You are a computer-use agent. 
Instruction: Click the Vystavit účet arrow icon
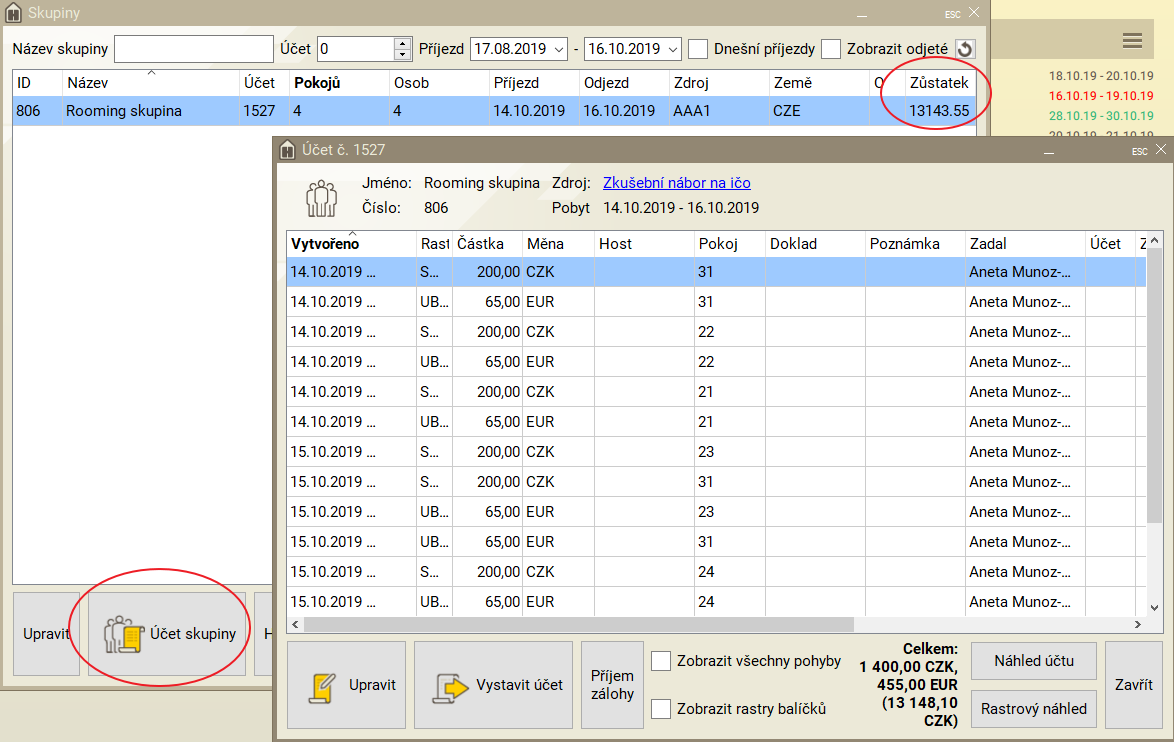tap(450, 686)
